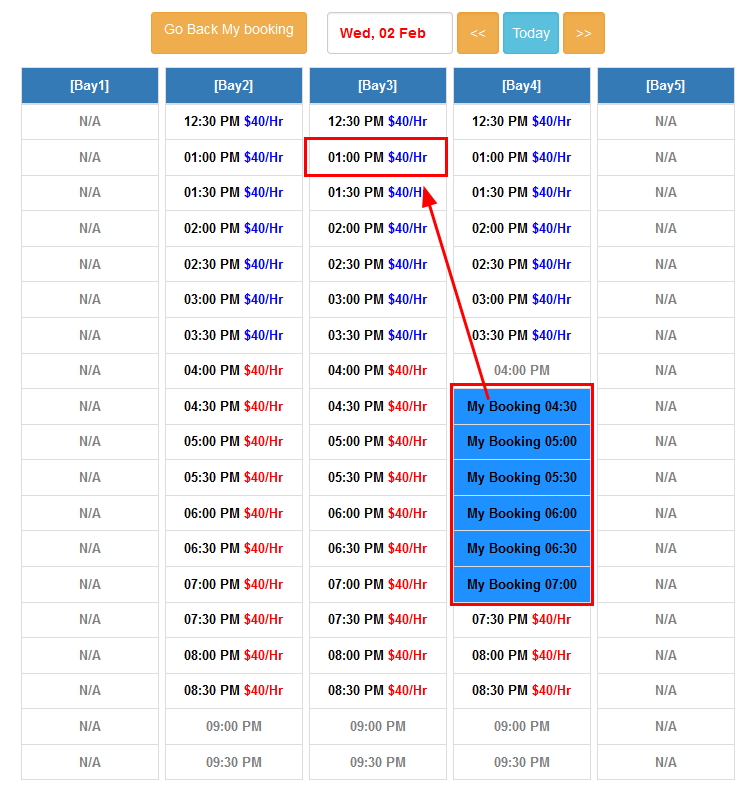Viewport: 744px width, 788px height.
Task: Select the Bay2 column header
Action: tap(234, 86)
